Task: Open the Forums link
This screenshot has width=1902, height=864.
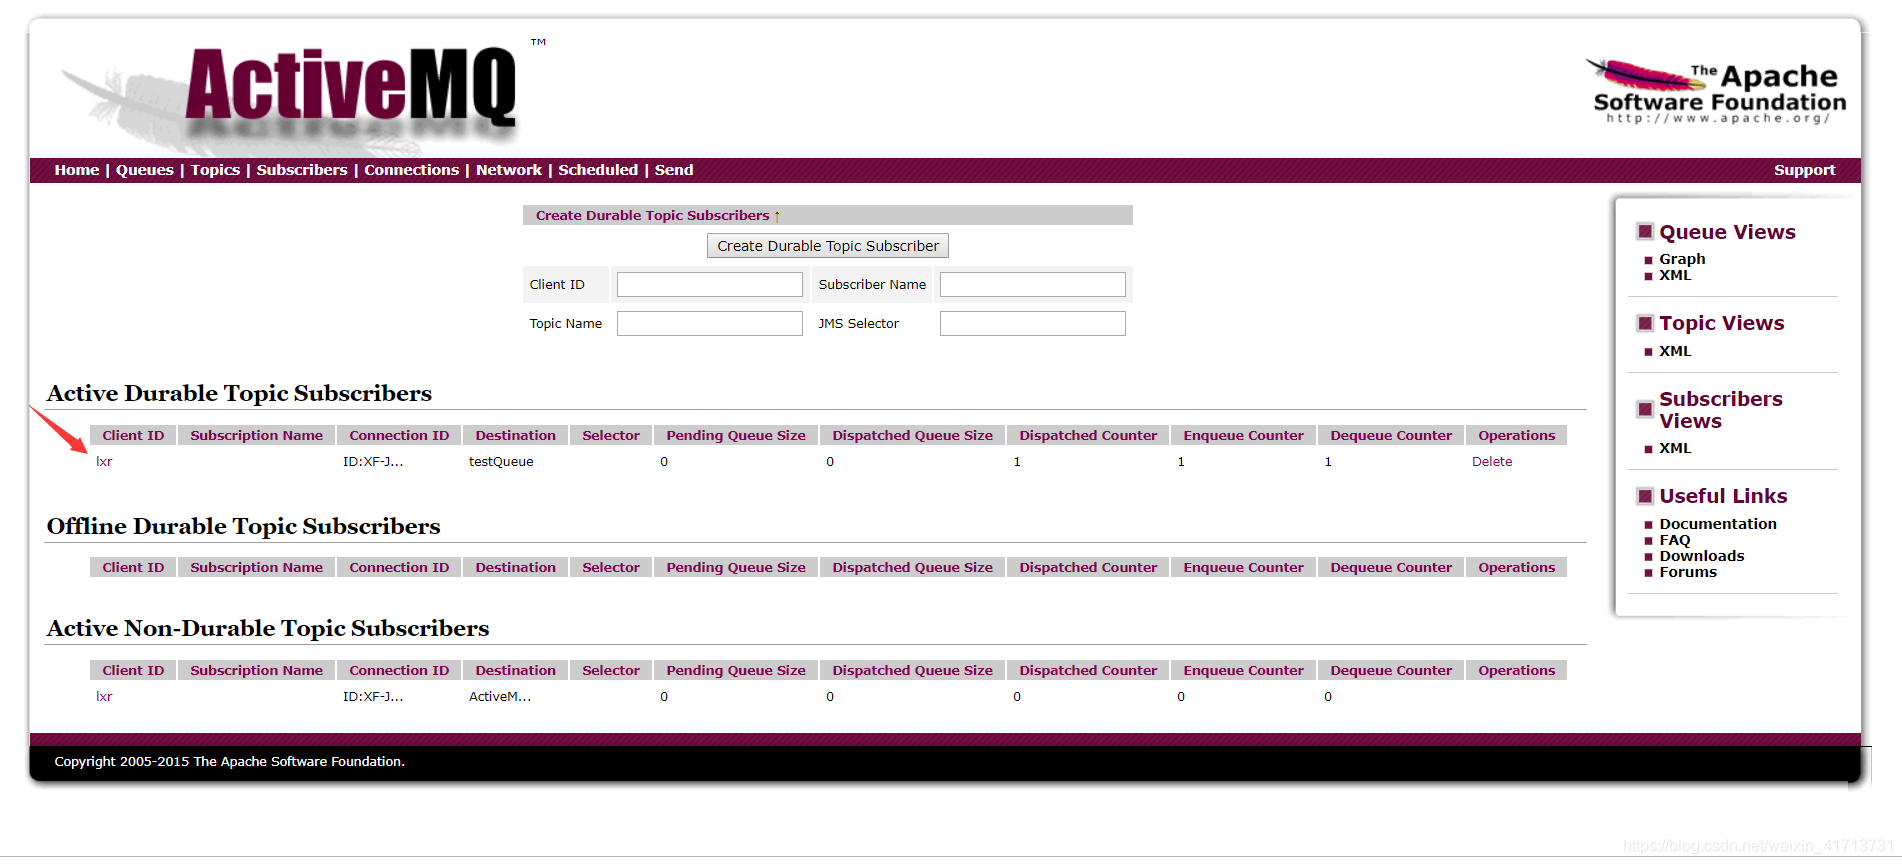Action: pos(1688,572)
